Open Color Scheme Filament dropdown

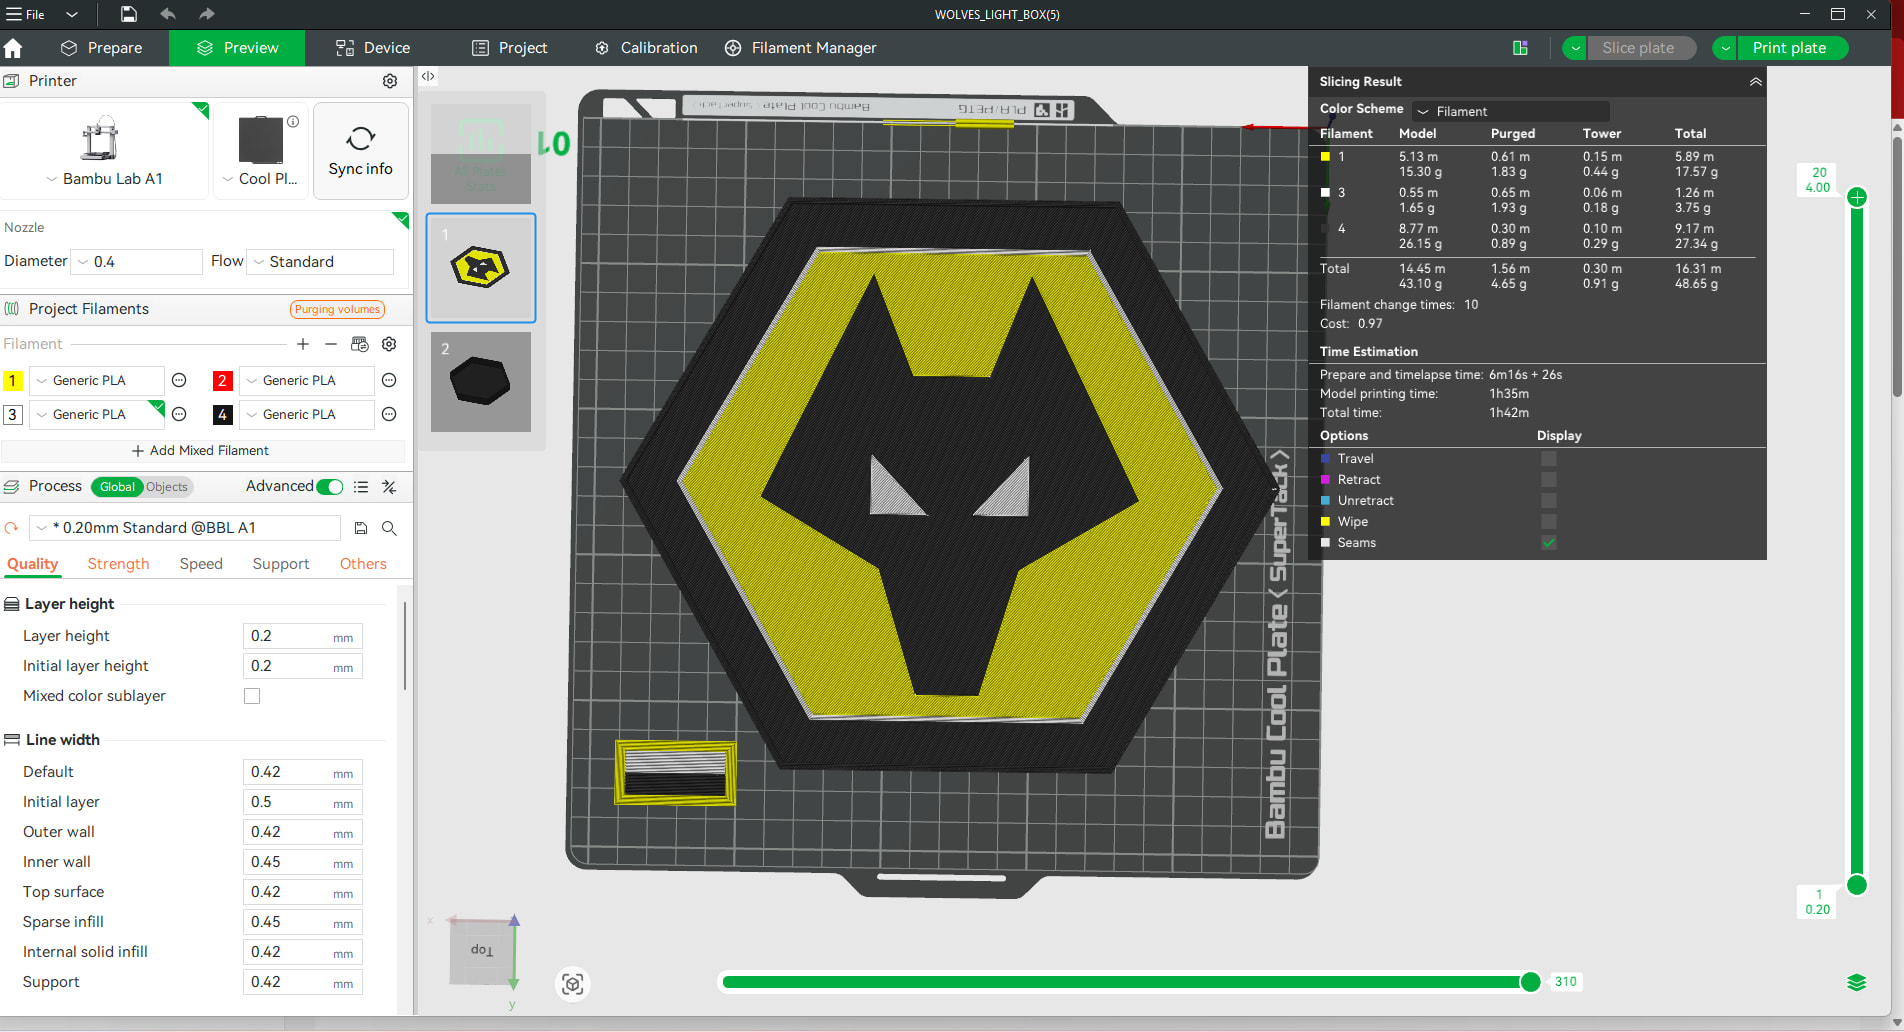(x=1510, y=111)
